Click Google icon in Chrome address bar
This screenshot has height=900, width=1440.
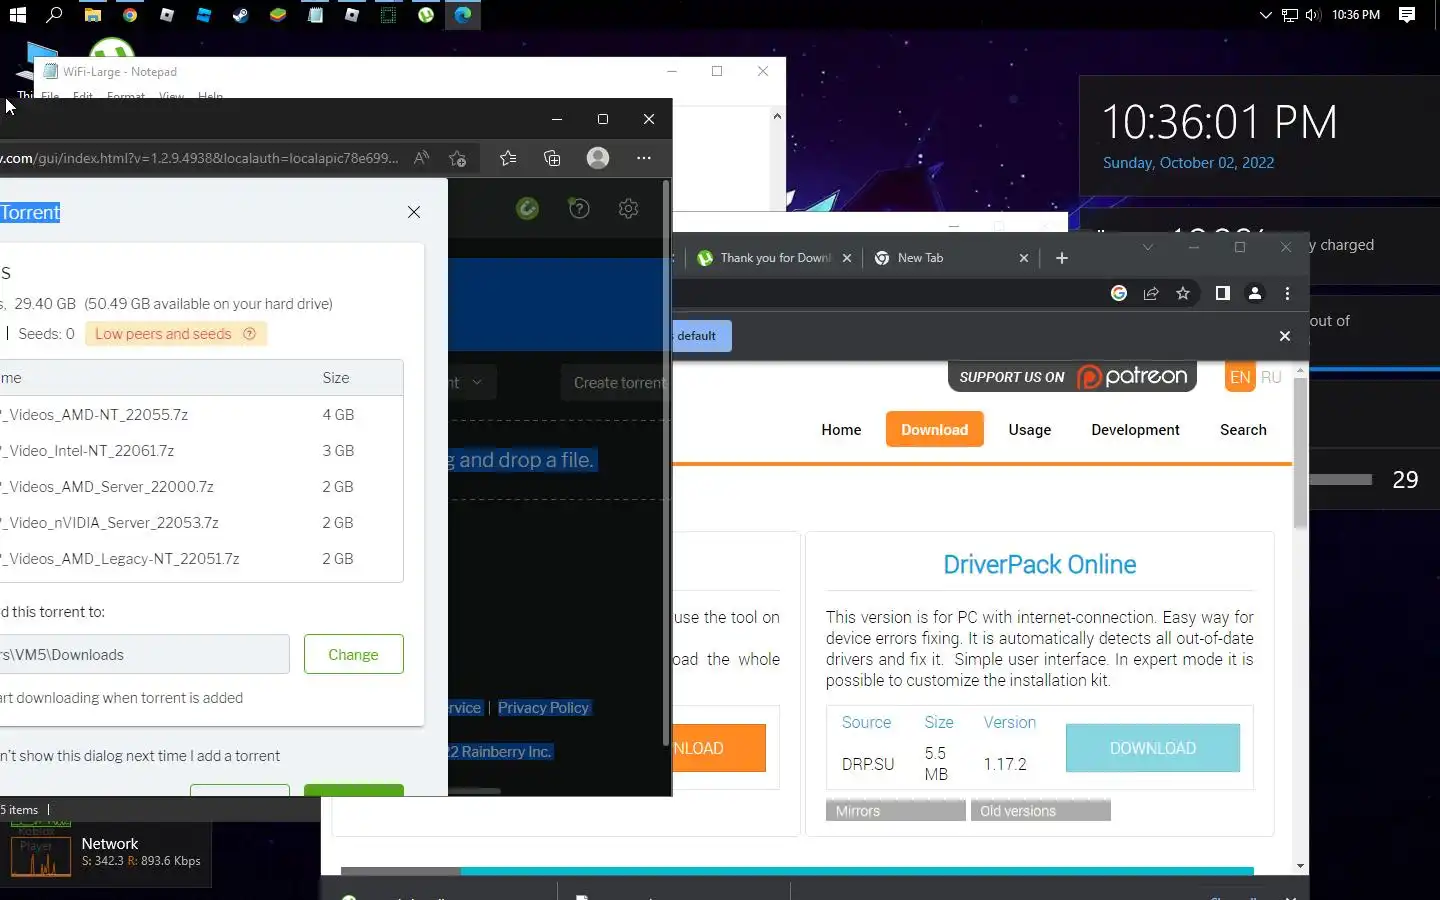[1119, 293]
